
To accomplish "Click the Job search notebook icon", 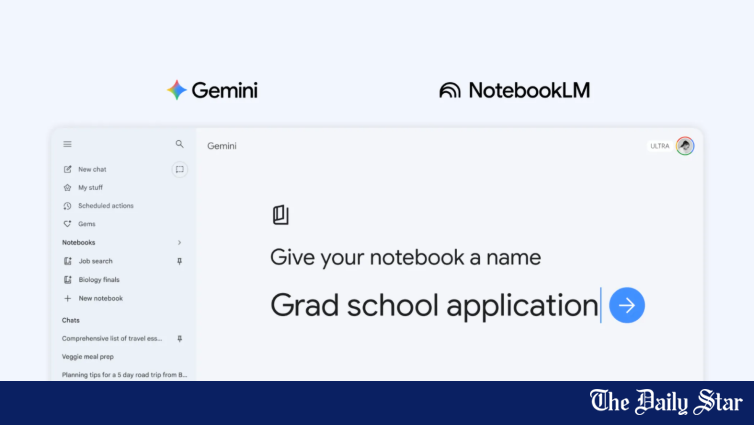I will pyautogui.click(x=68, y=261).
